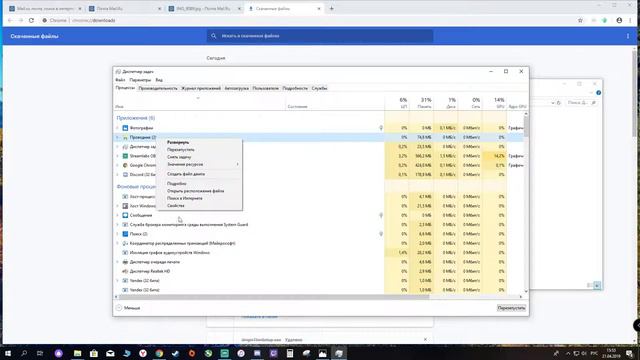
Task: Open the Chrome profile avatar
Action: pos(619,20)
